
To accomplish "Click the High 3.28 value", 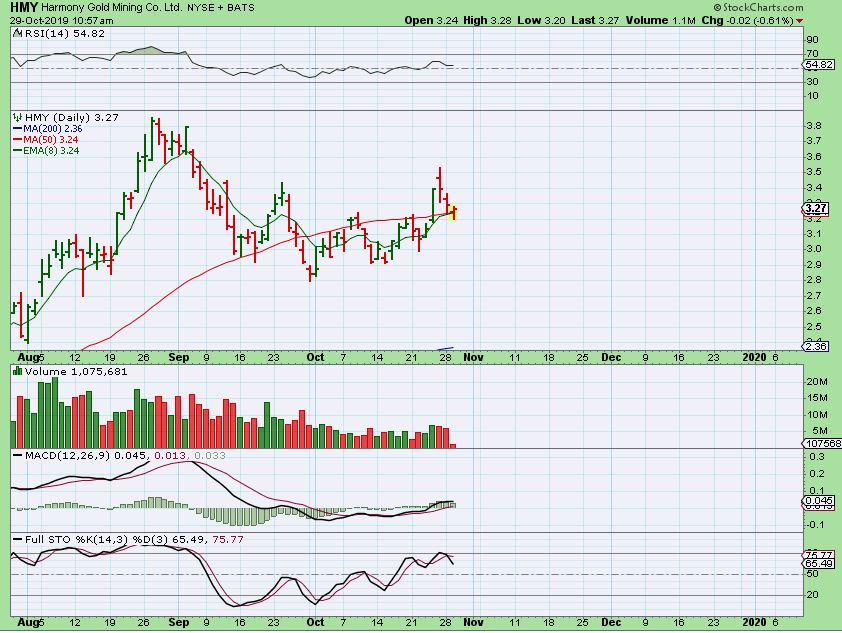I will [x=487, y=20].
